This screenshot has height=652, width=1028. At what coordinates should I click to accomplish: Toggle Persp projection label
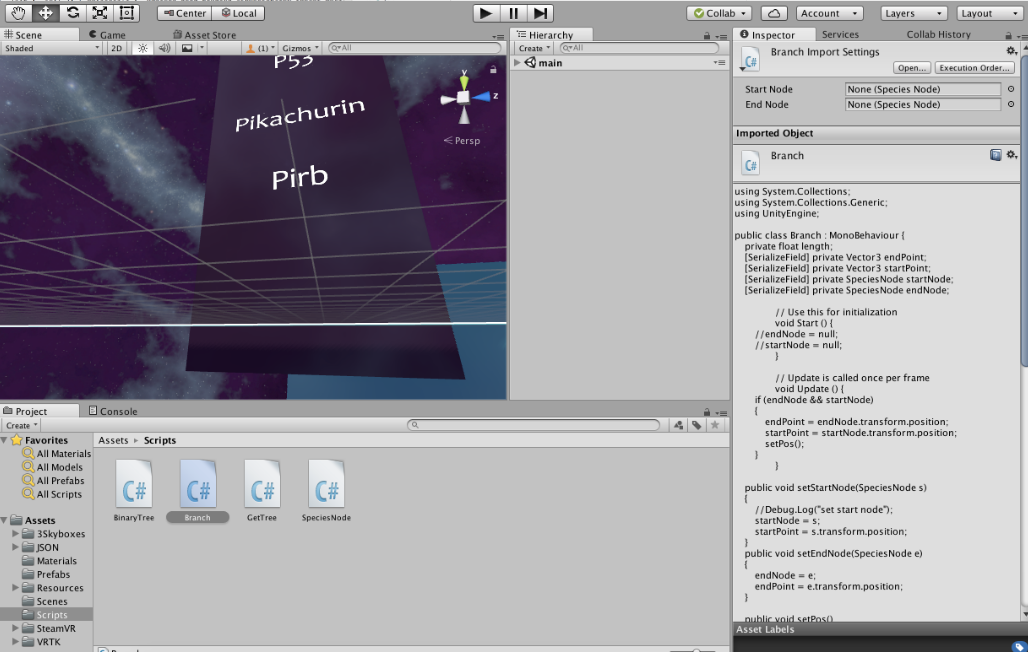tap(462, 140)
